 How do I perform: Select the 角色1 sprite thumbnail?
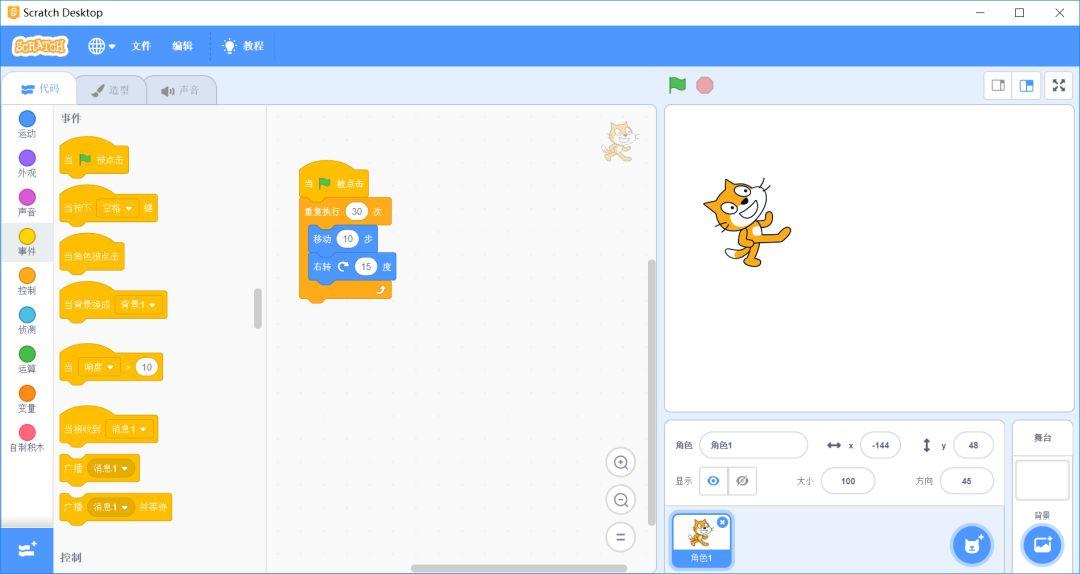pyautogui.click(x=701, y=541)
